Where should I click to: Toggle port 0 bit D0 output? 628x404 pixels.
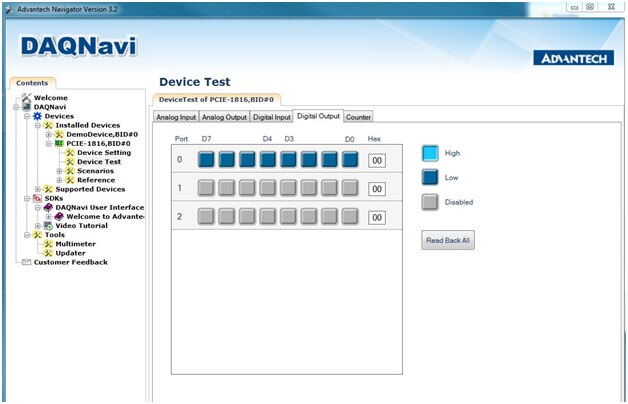350,159
